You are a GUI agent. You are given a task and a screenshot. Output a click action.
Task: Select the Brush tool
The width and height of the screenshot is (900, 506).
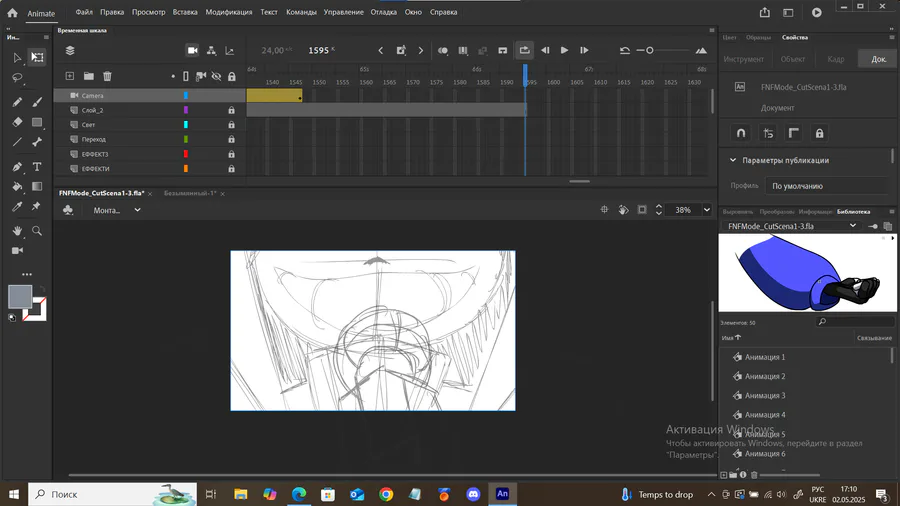pos(37,102)
